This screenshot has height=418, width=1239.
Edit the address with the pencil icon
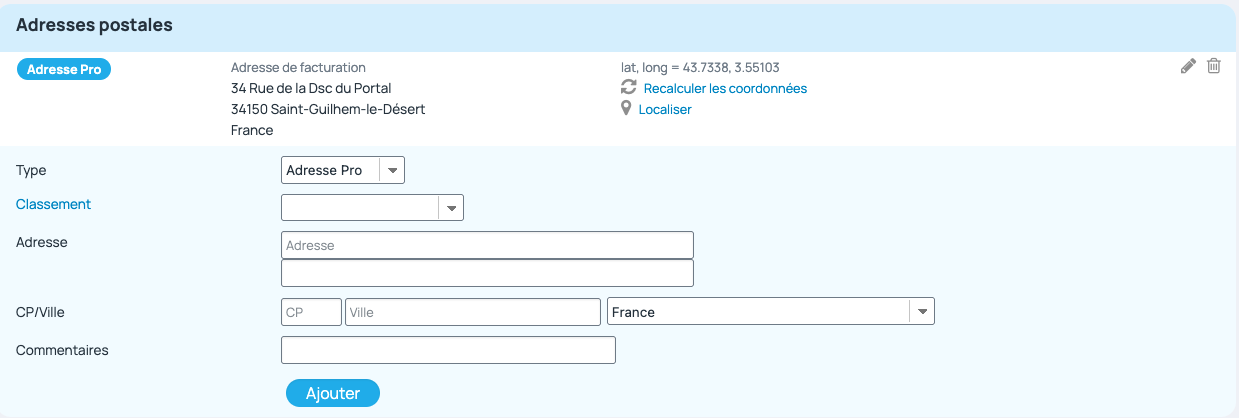click(1188, 66)
